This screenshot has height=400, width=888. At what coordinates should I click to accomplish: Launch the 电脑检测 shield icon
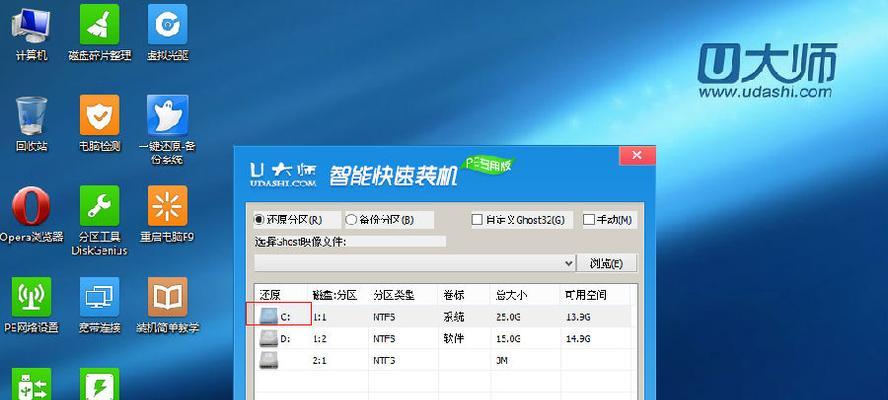click(x=99, y=114)
